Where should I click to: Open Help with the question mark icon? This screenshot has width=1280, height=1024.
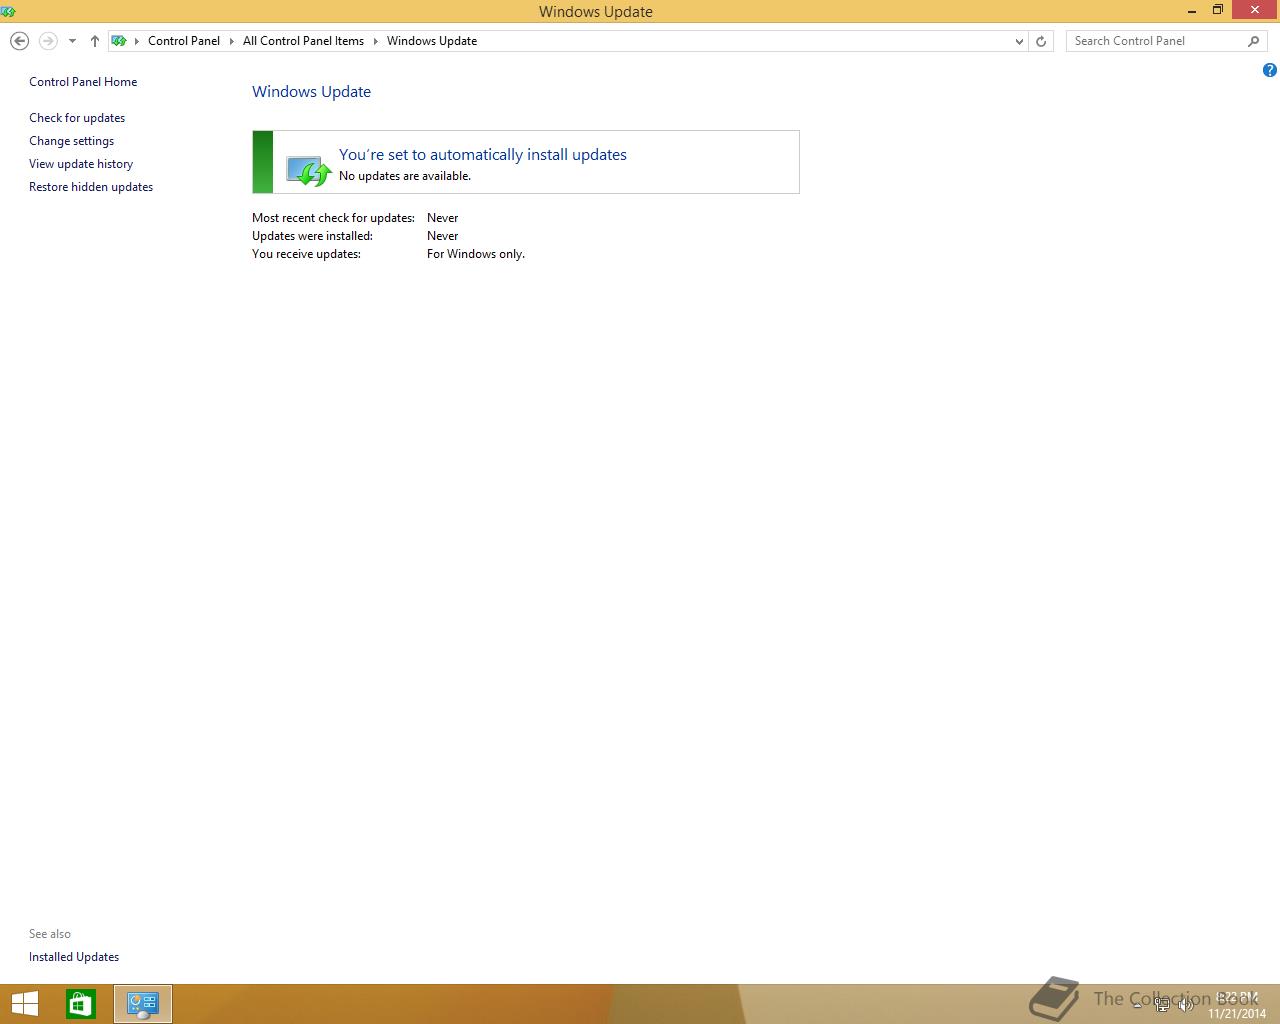click(x=1269, y=70)
